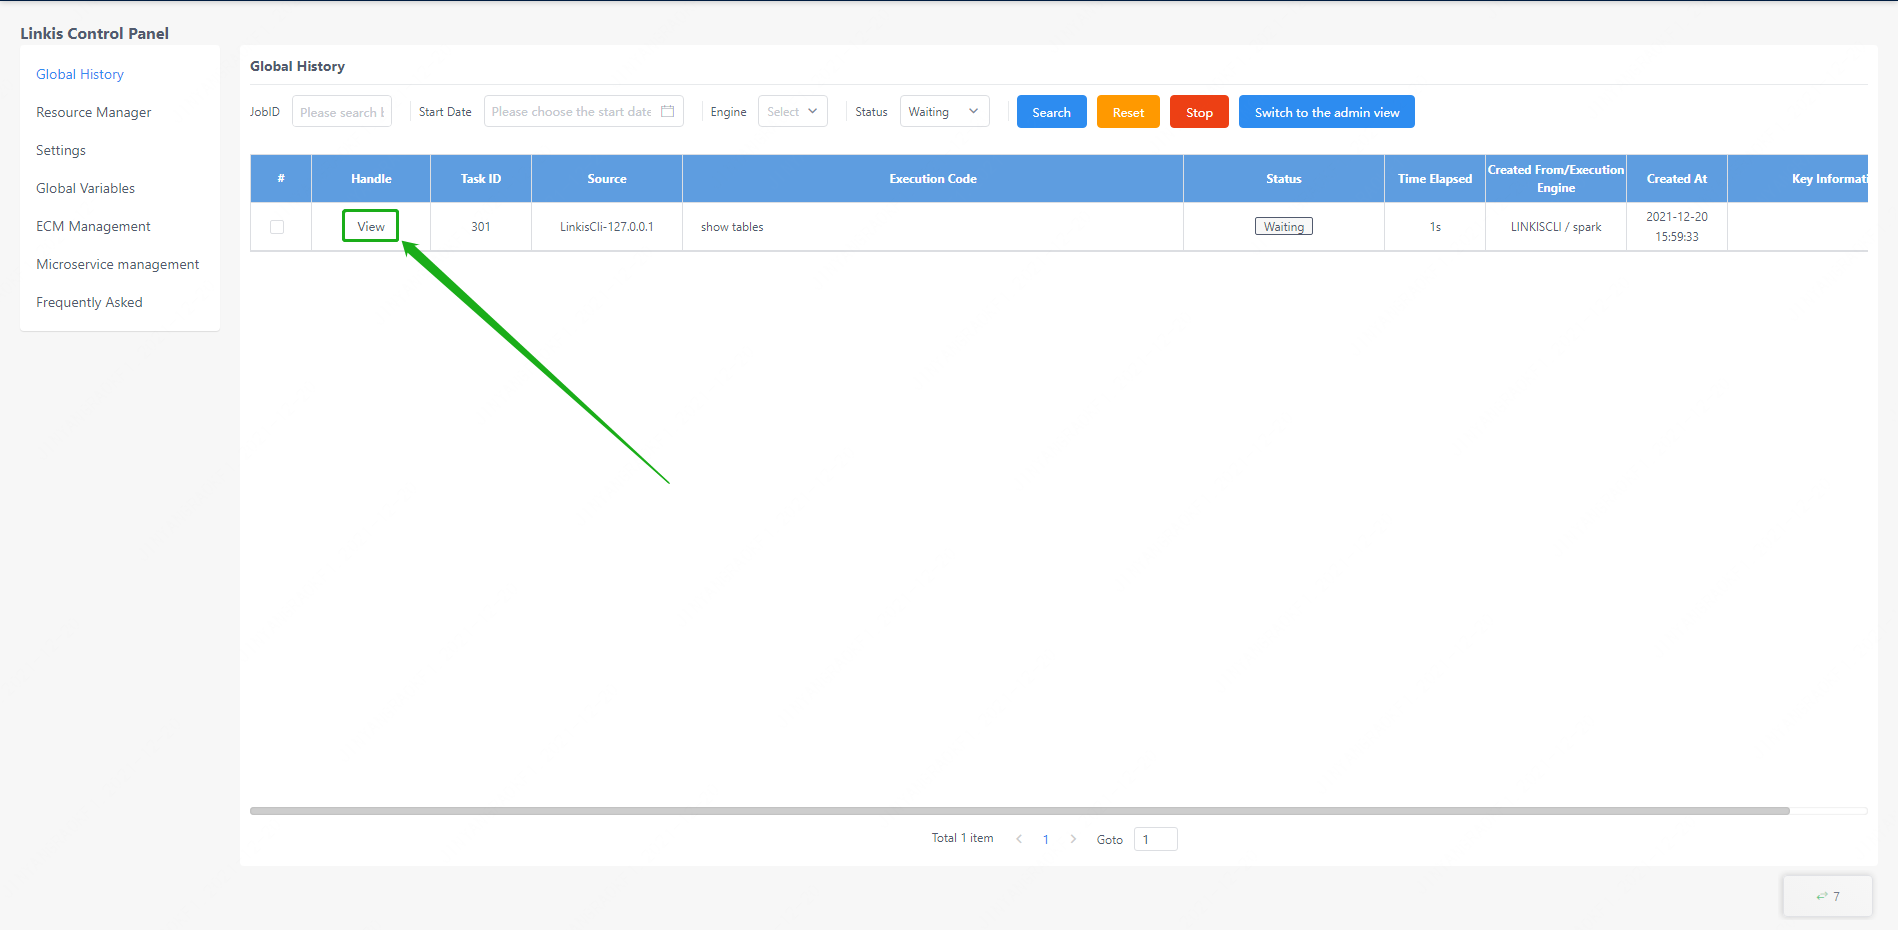
Task: Open Microservice management page
Action: click(x=117, y=264)
